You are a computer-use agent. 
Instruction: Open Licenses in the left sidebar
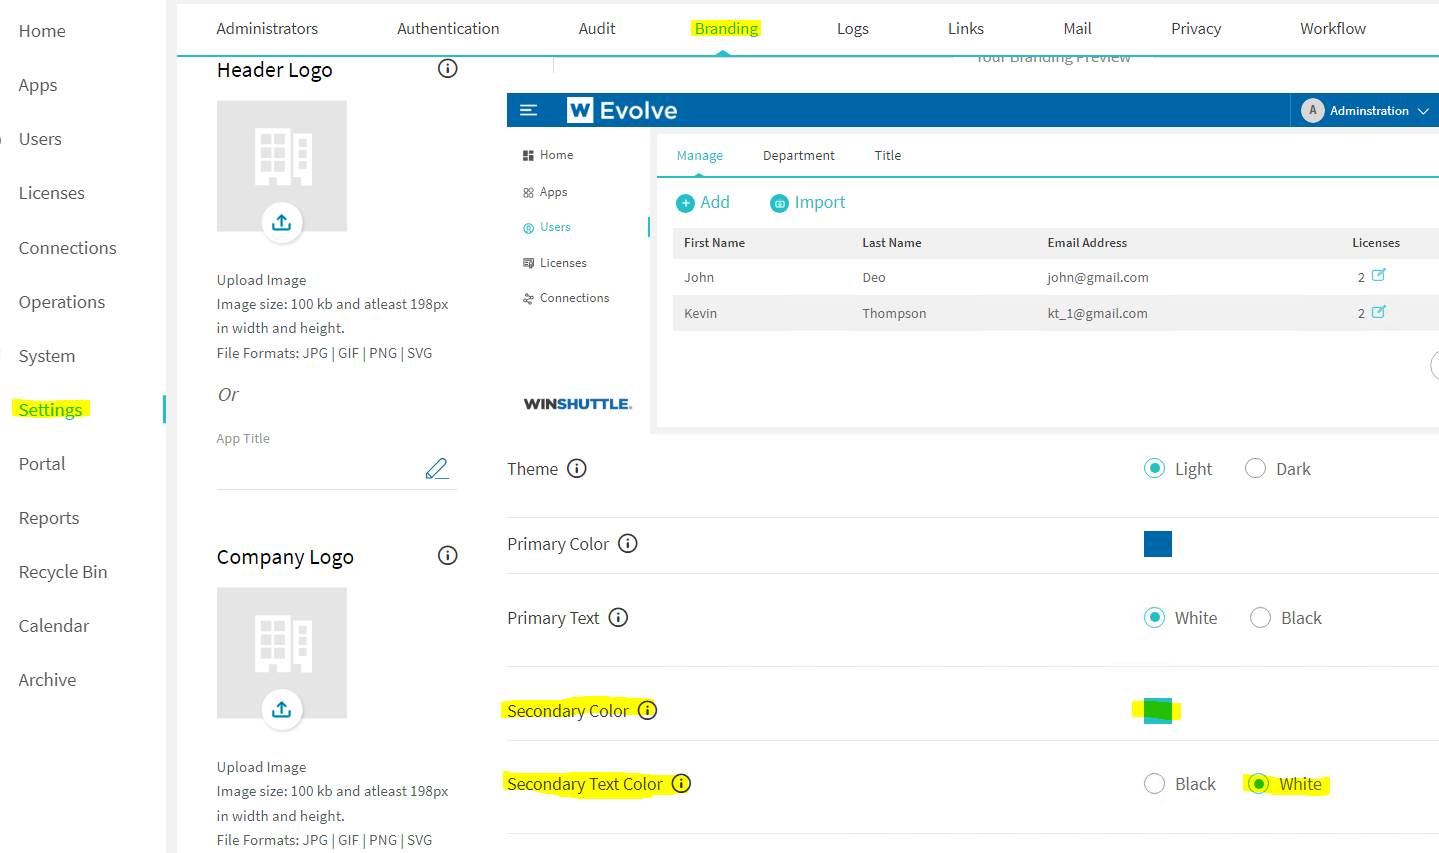pyautogui.click(x=52, y=193)
